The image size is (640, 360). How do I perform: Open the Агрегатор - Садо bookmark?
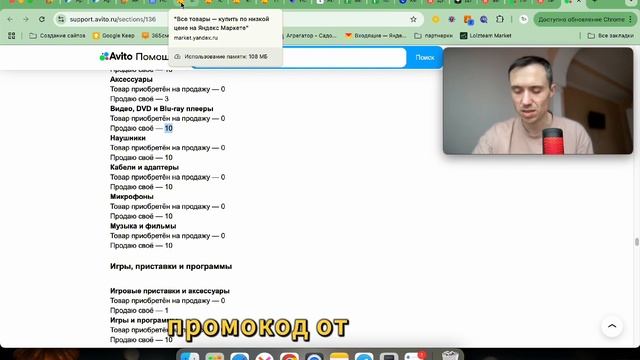311,36
